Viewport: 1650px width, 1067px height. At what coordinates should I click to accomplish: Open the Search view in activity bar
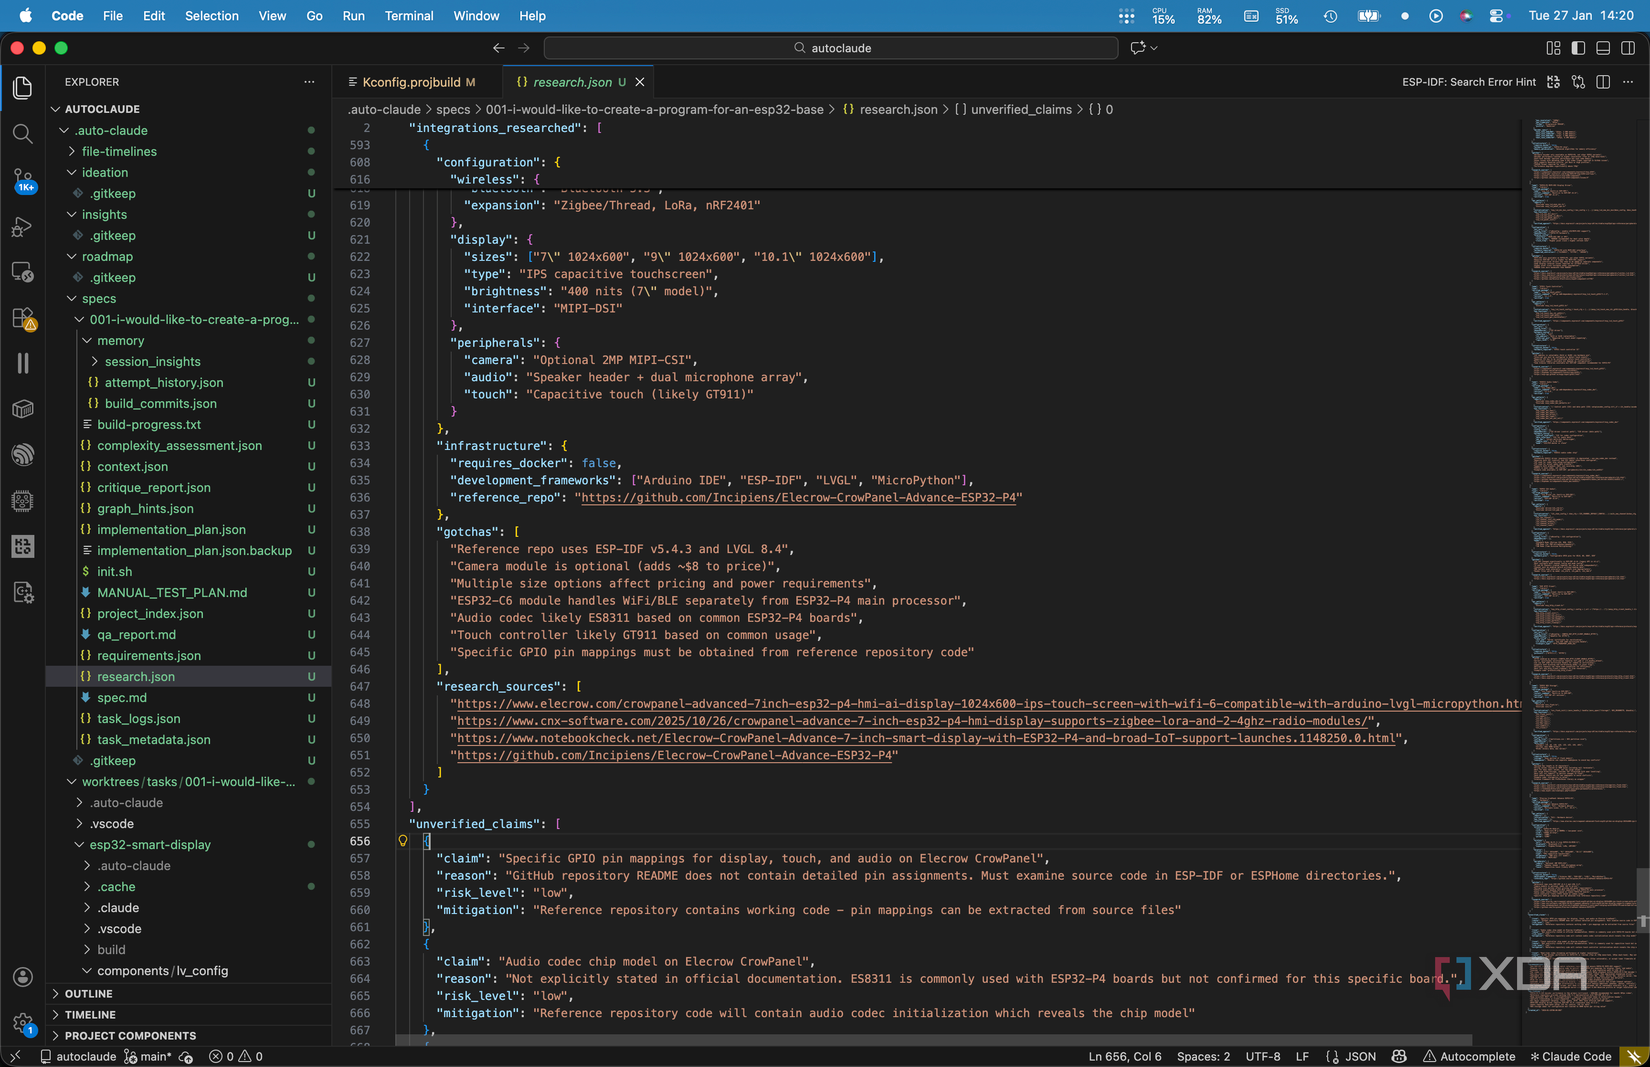tap(22, 134)
